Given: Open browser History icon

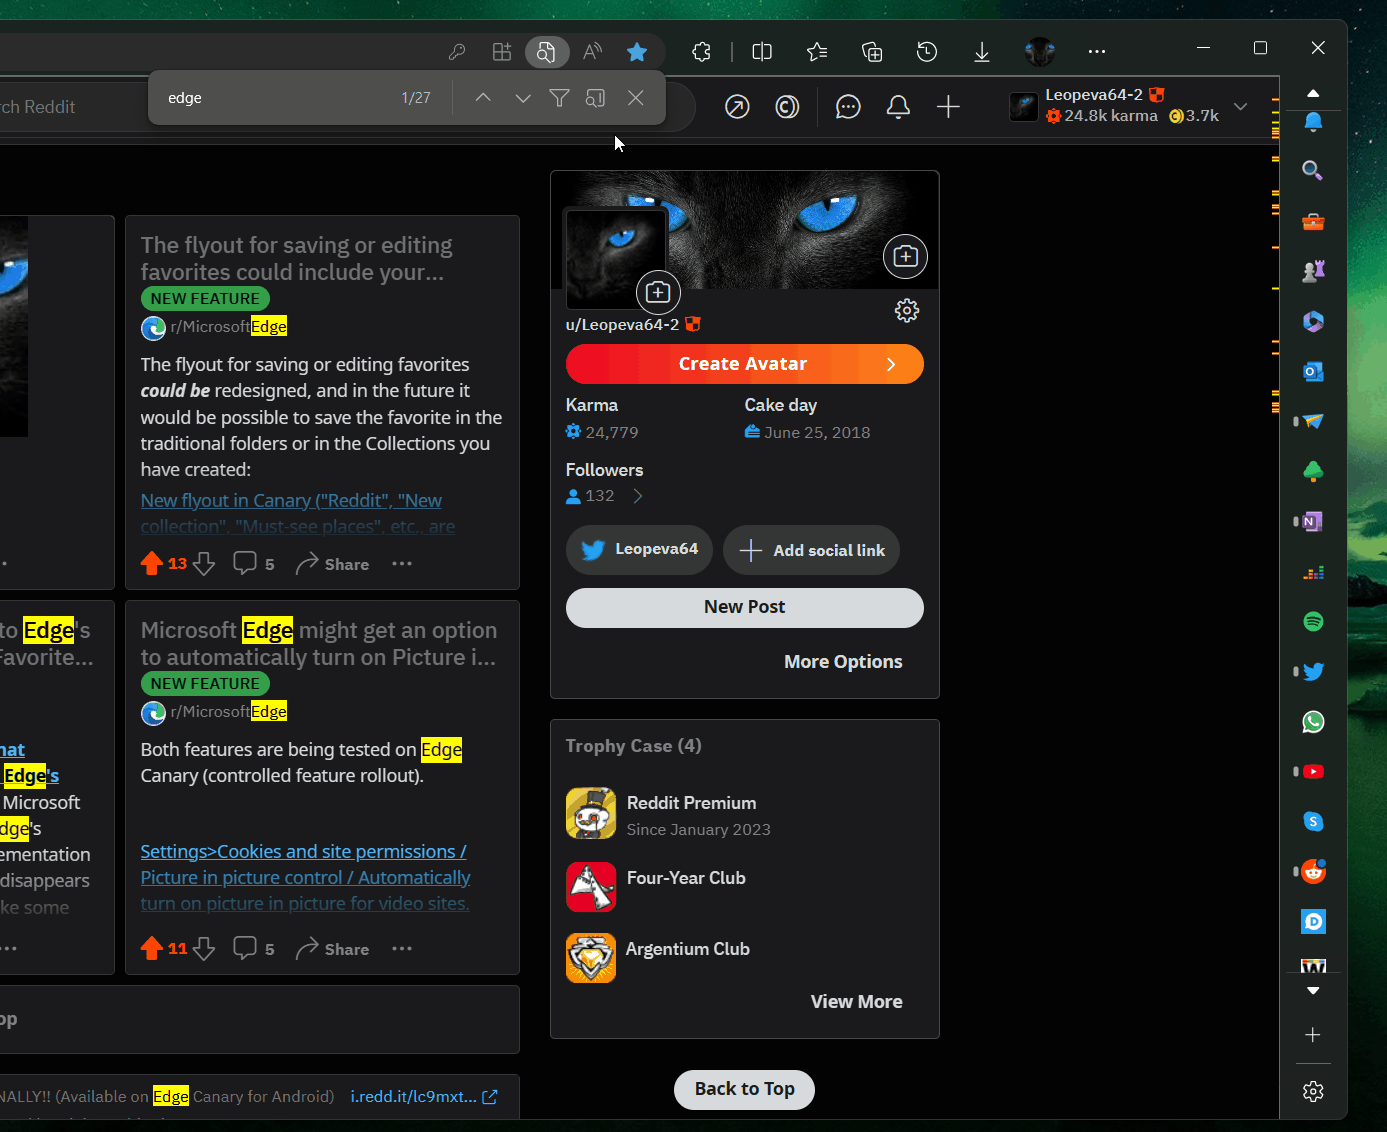Looking at the screenshot, I should point(927,52).
